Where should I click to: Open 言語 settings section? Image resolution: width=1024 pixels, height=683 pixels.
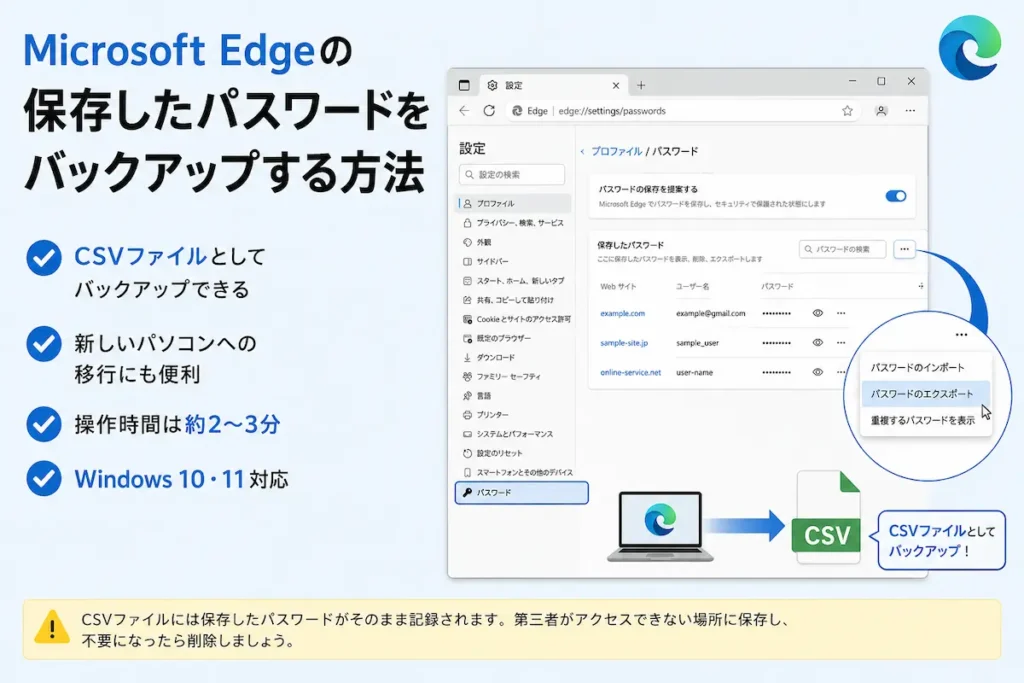[477, 396]
